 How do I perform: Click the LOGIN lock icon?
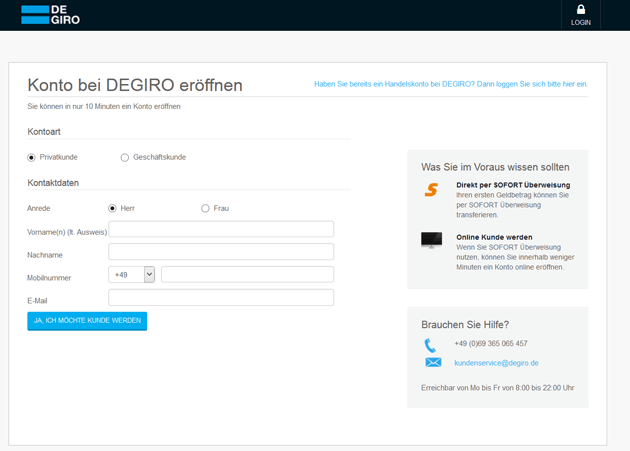pyautogui.click(x=581, y=9)
